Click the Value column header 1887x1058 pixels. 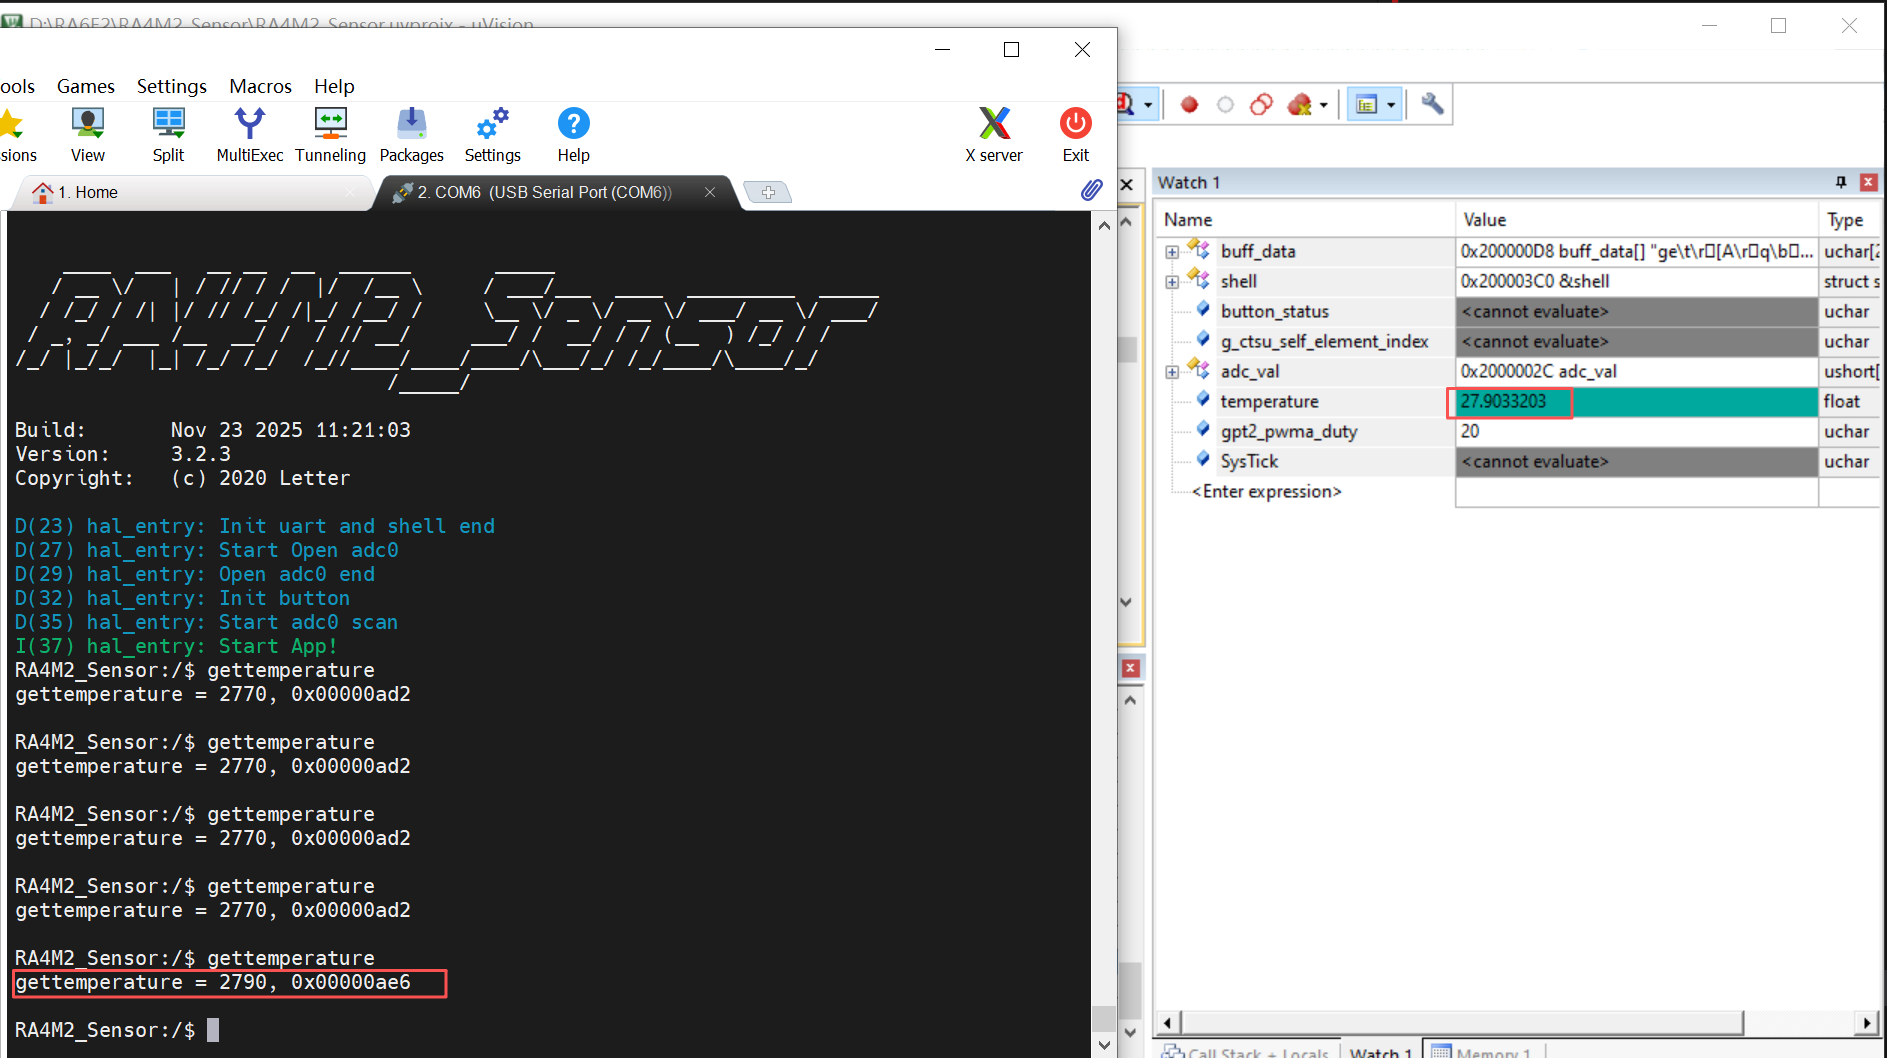tap(1636, 220)
